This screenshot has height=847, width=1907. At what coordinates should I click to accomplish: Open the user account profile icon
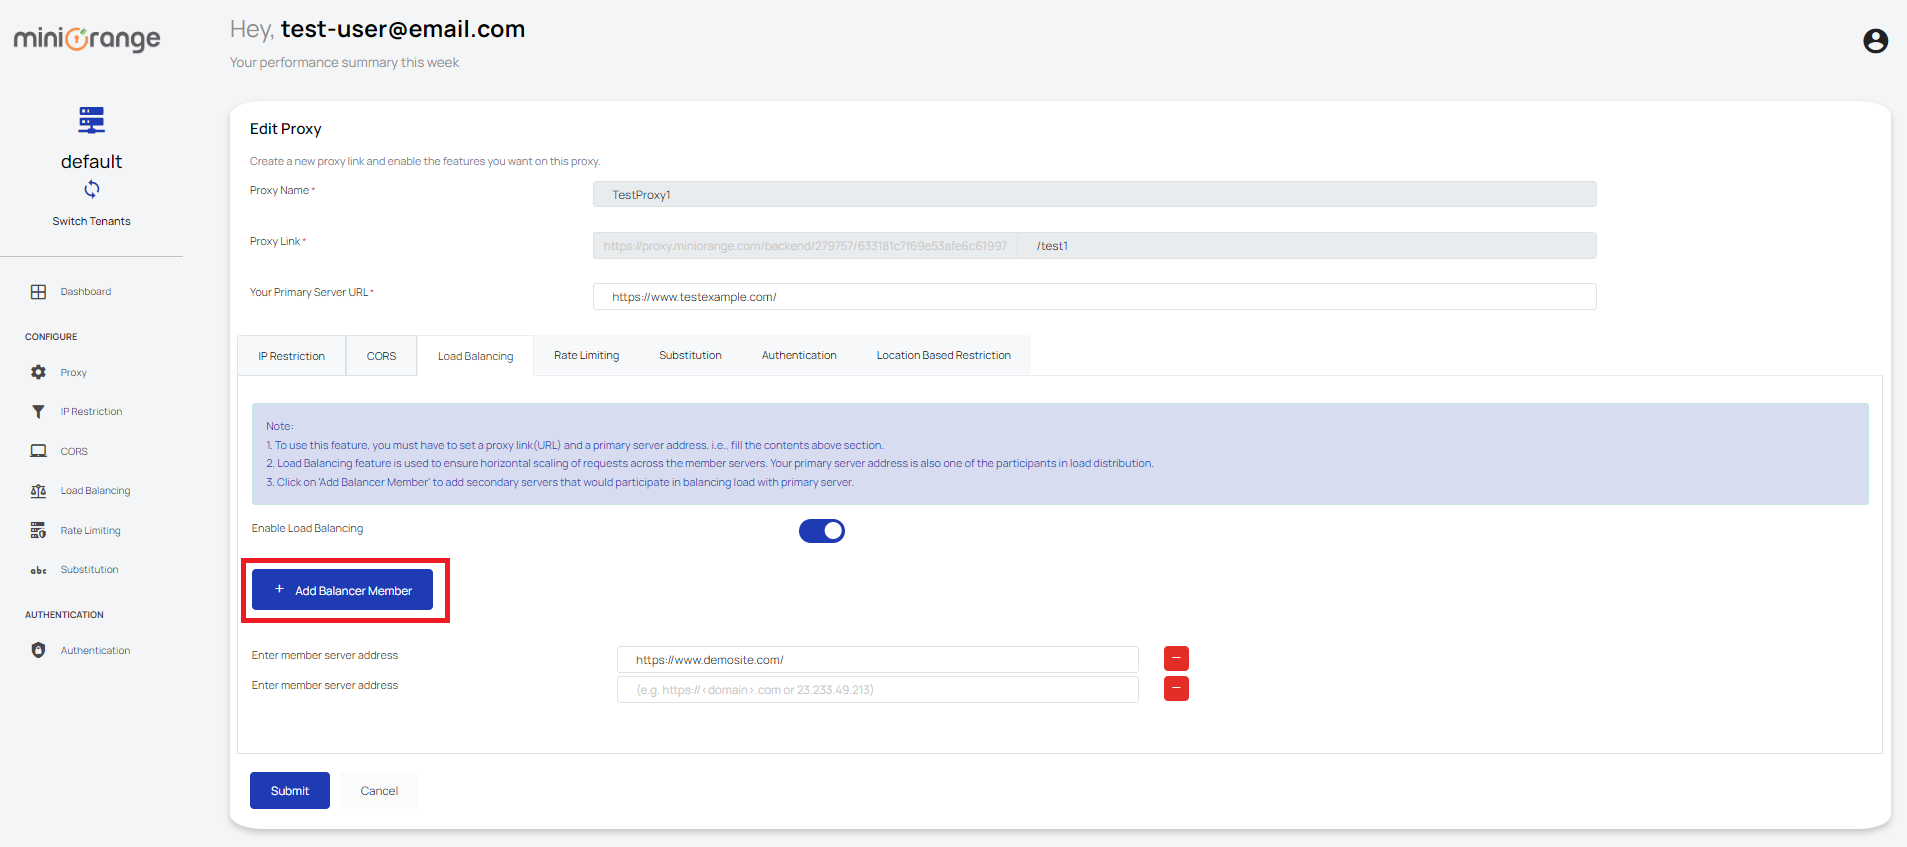(x=1875, y=40)
